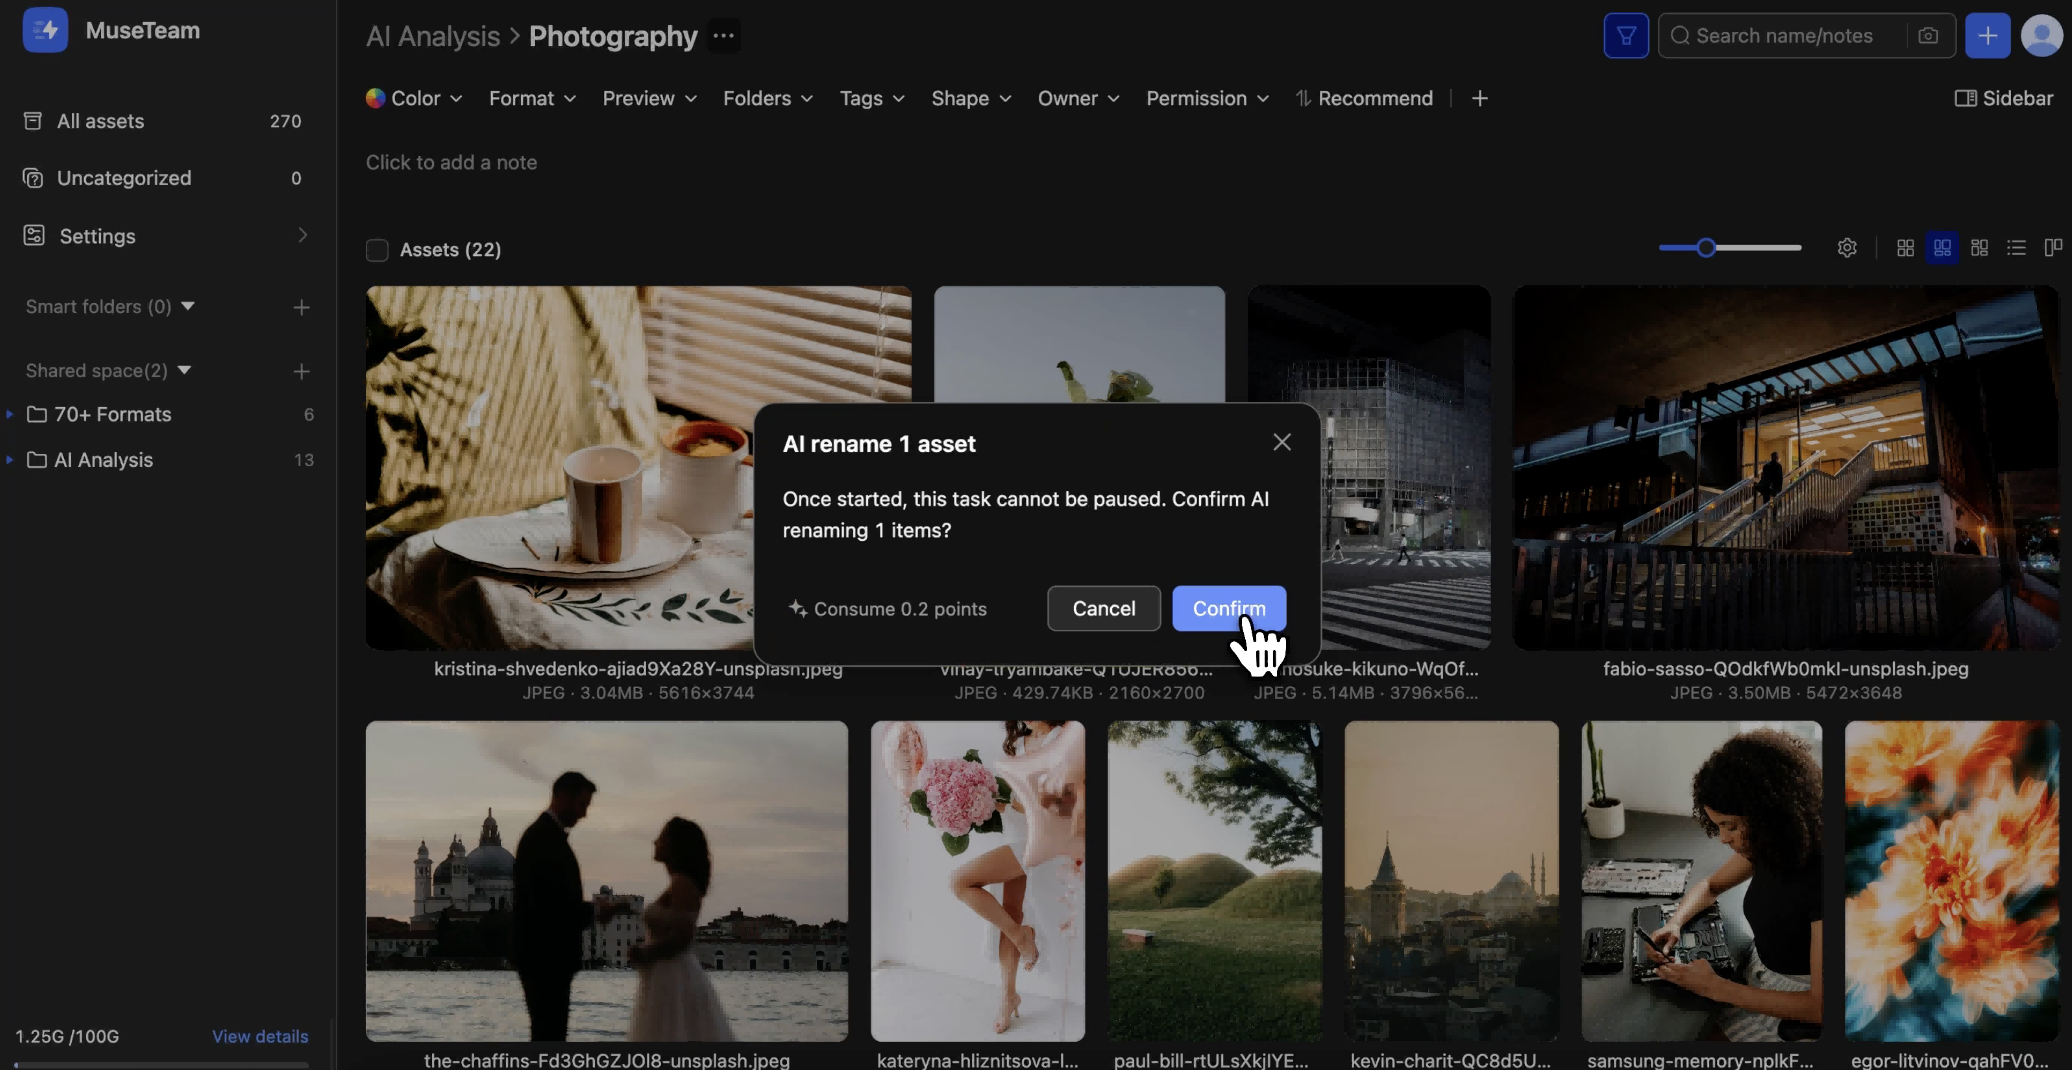Open Settings in left sidebar

coord(97,236)
